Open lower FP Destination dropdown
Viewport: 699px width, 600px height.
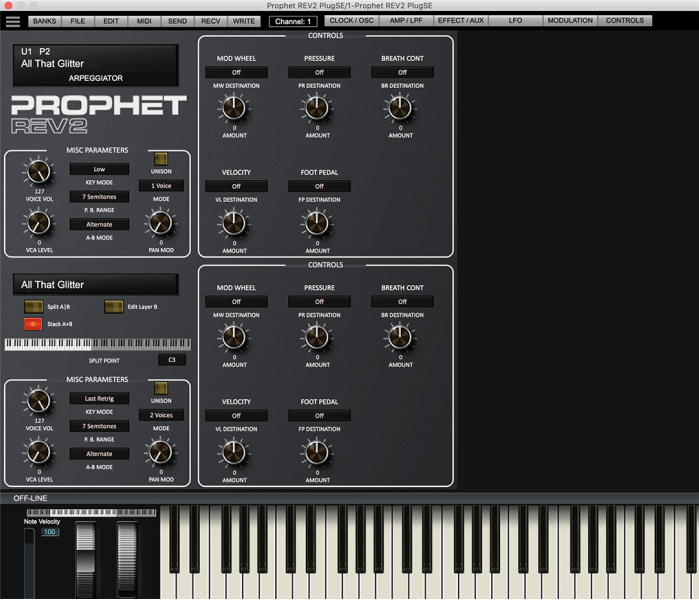point(319,416)
